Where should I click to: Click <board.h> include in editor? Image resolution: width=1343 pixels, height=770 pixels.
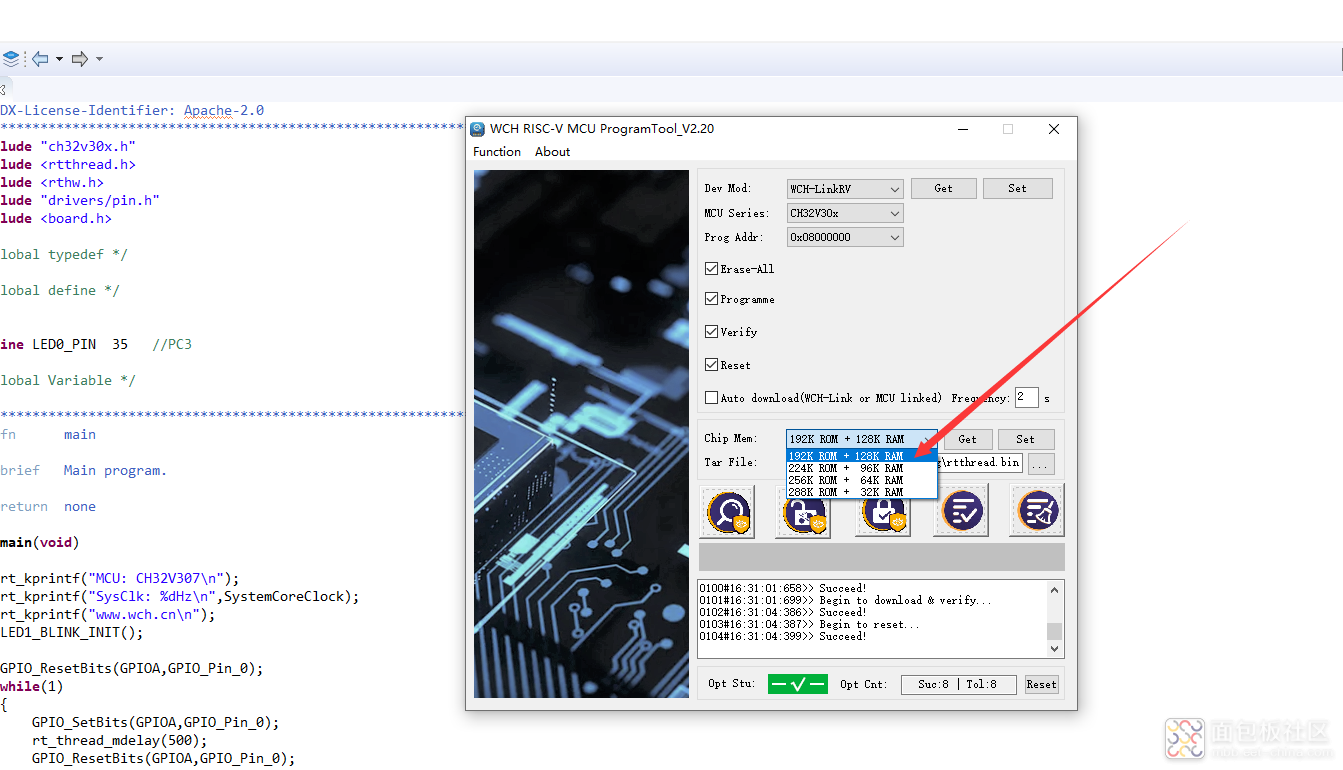point(75,218)
